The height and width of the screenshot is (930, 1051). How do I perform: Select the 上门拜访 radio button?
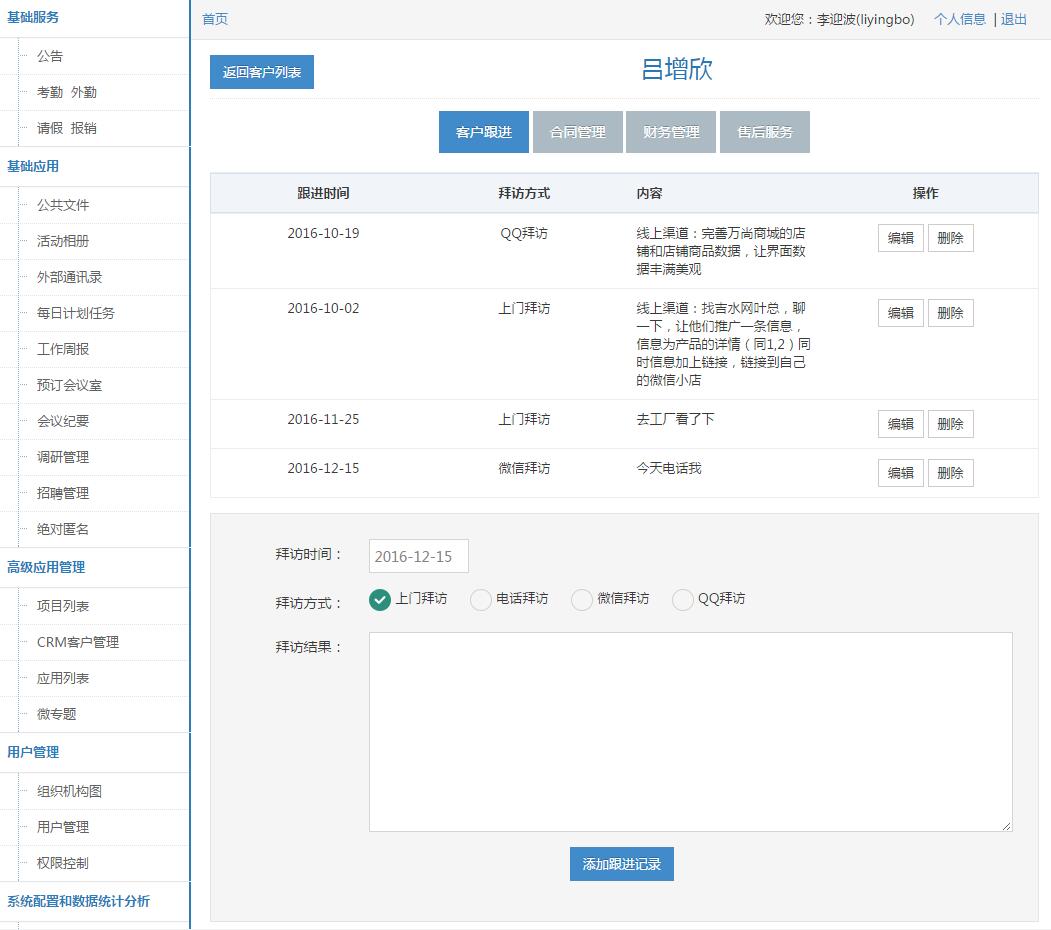point(380,600)
